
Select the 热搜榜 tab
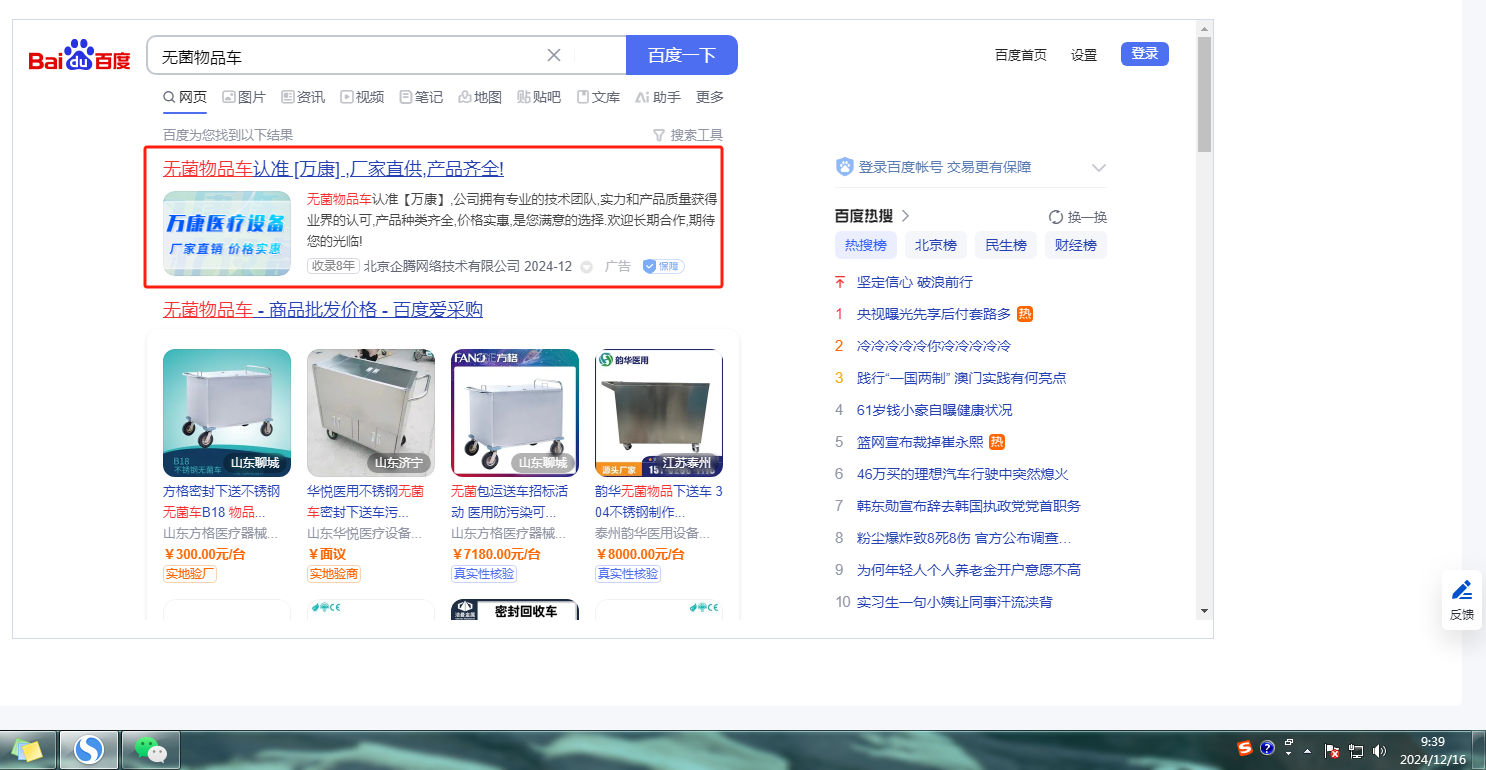pos(866,245)
